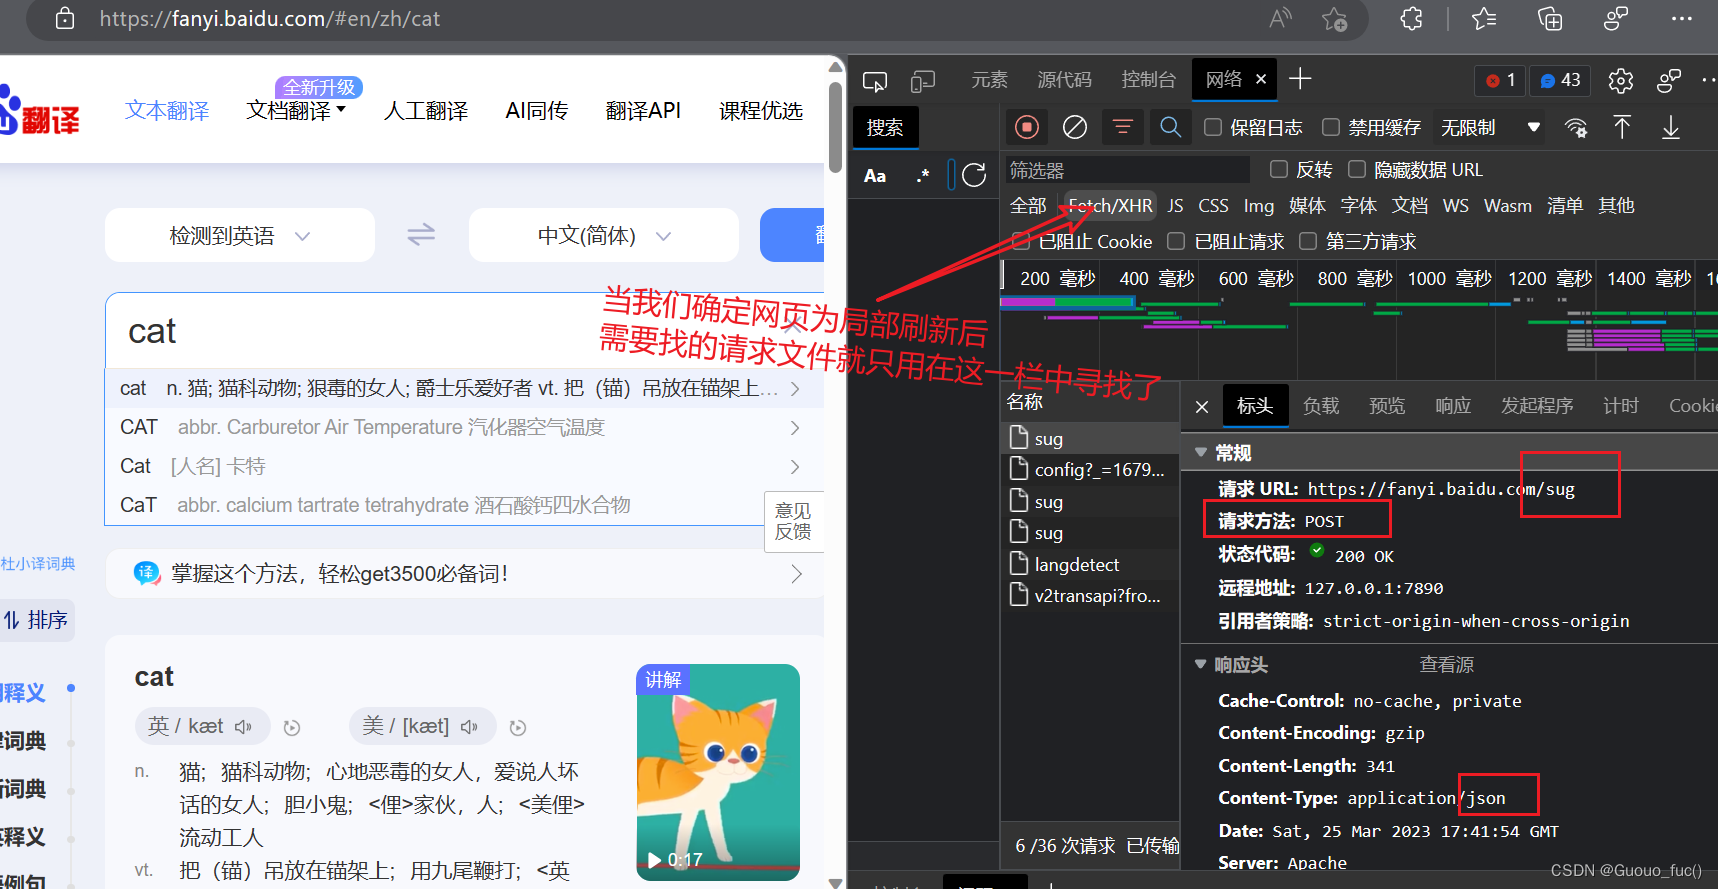
Task: Play British pronunciation speaker icon
Action: (x=243, y=727)
